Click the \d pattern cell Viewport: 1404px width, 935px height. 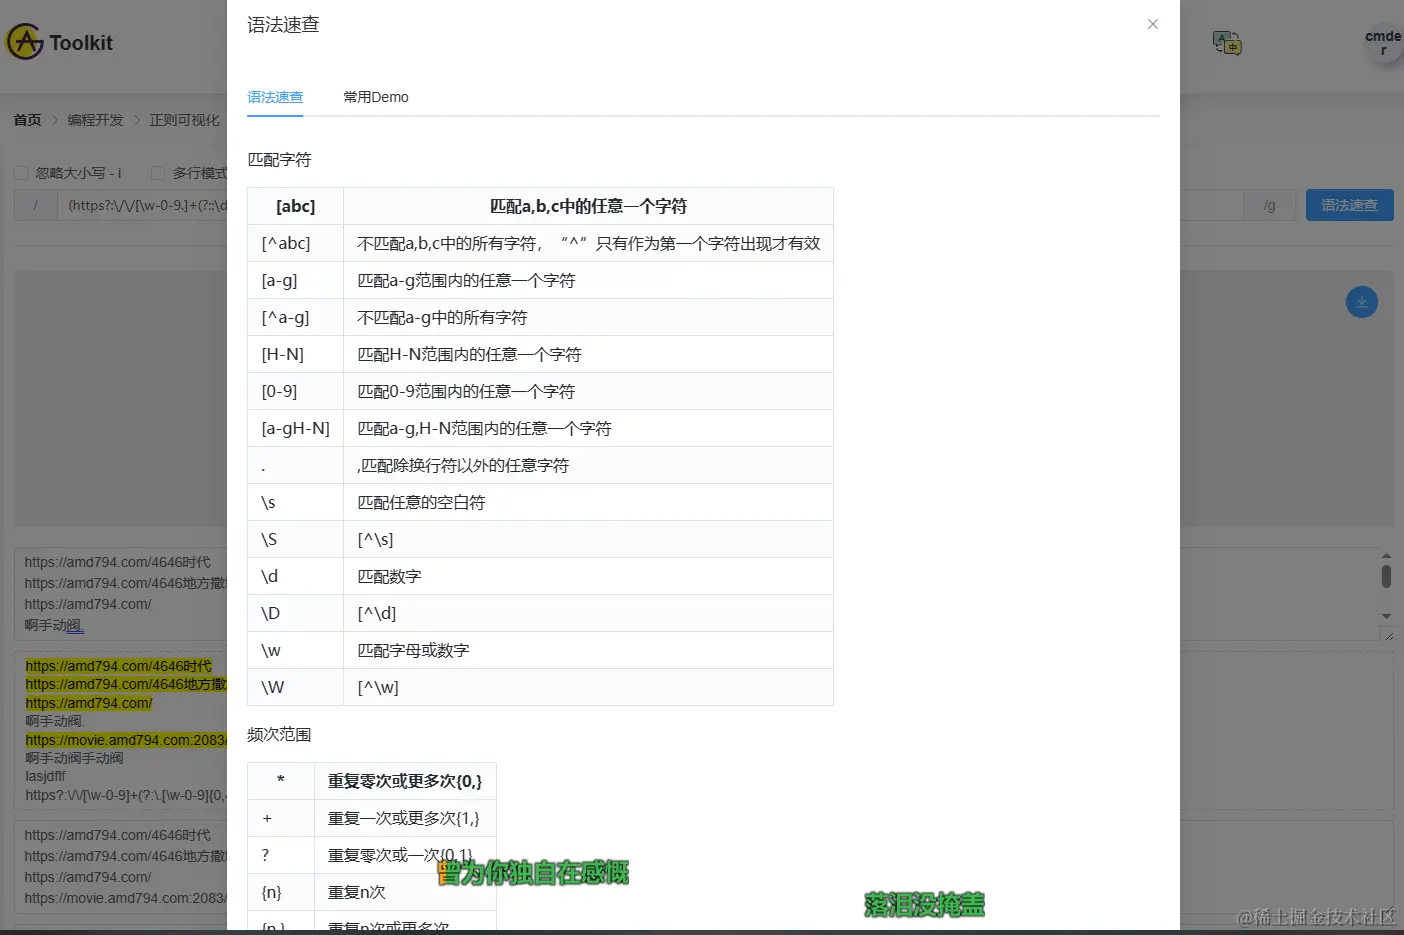[x=296, y=576]
